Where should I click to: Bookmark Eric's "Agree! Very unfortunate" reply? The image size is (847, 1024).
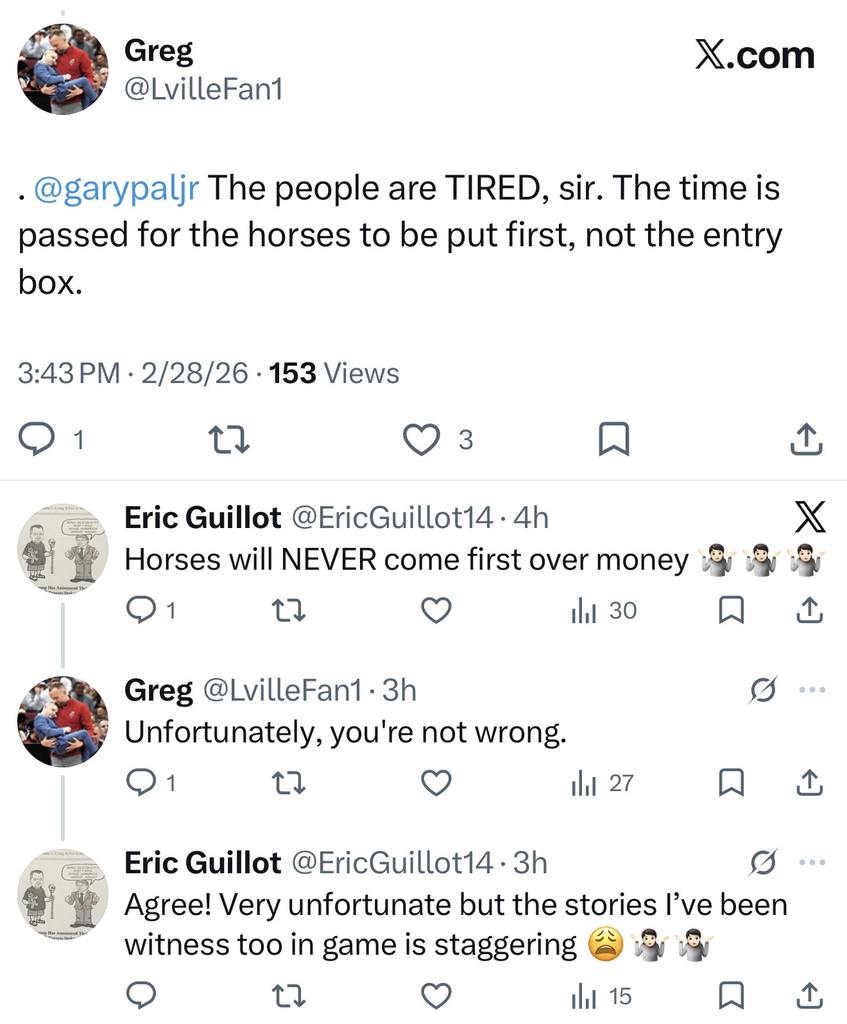pyautogui.click(x=732, y=996)
